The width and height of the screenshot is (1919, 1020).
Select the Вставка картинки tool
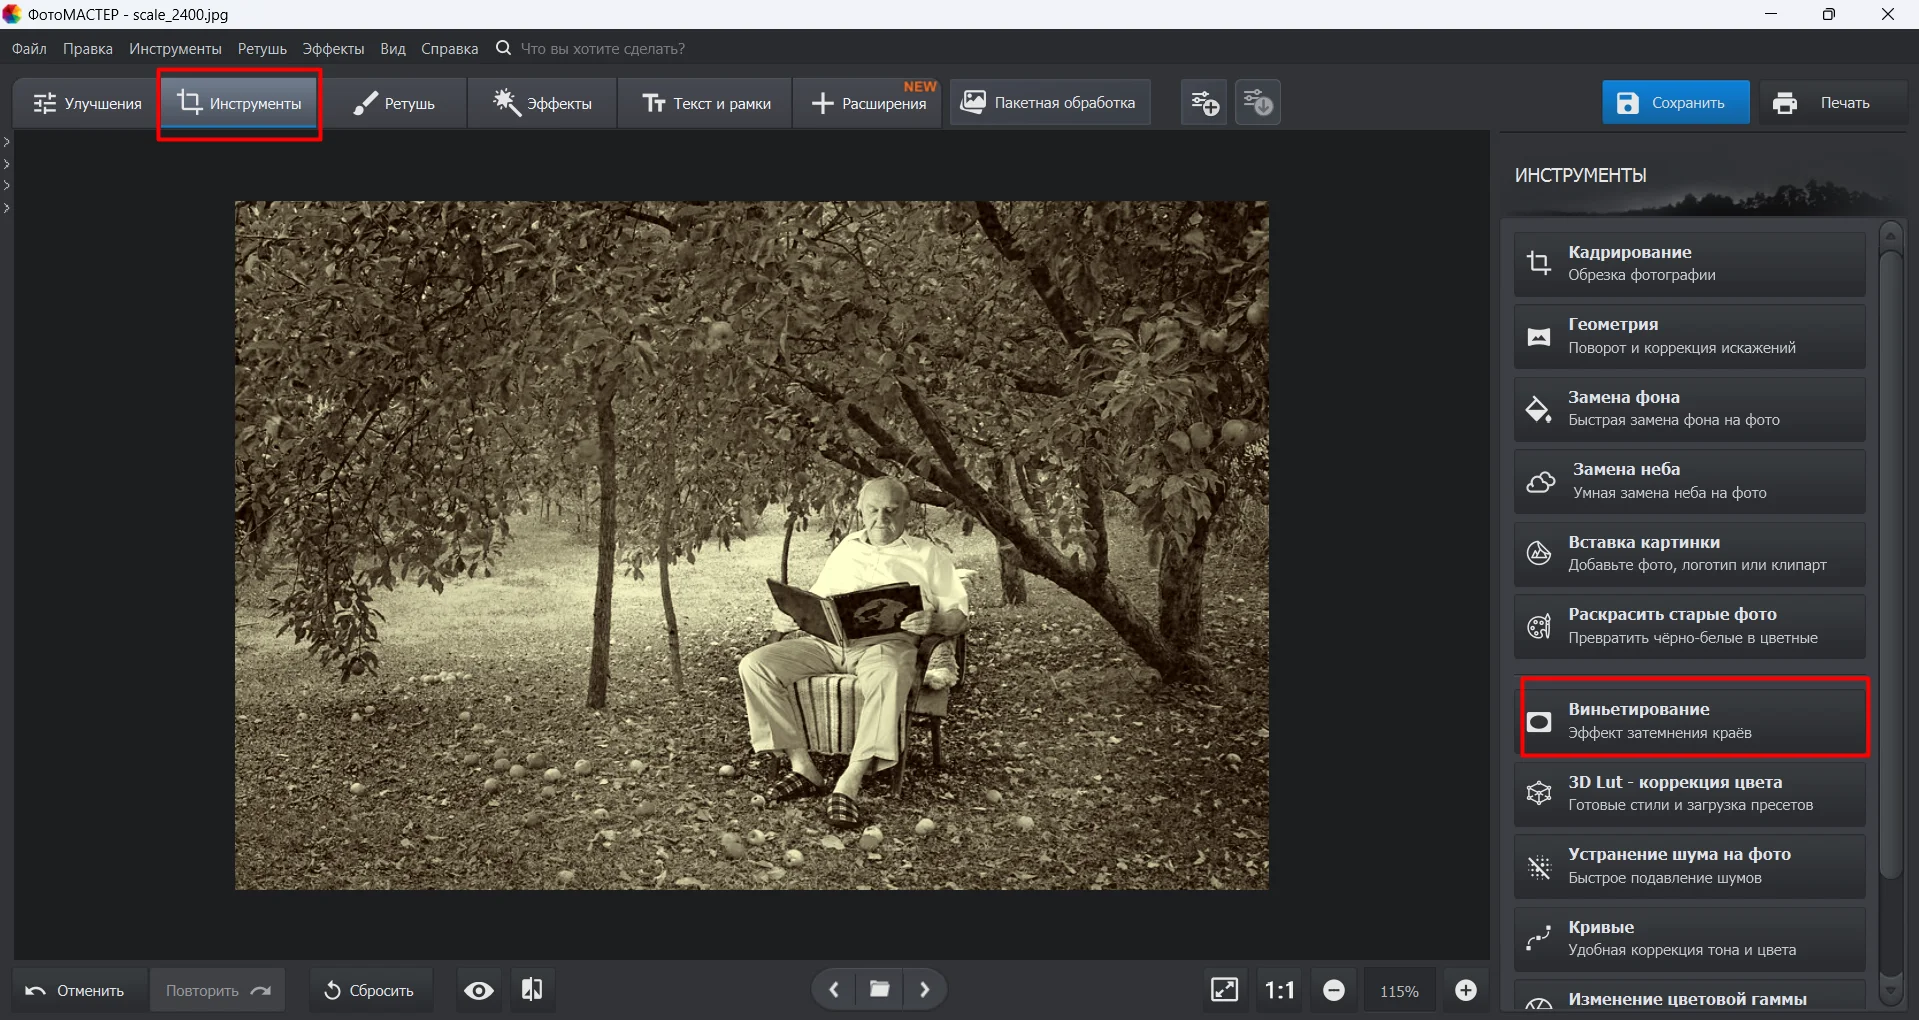pos(1689,554)
